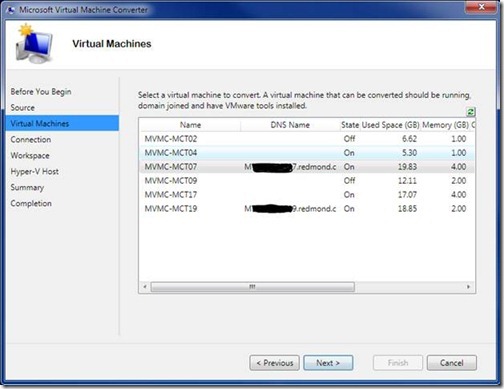Click the 5.30 used space cell
Screen dimensions: 504x389
(409, 153)
